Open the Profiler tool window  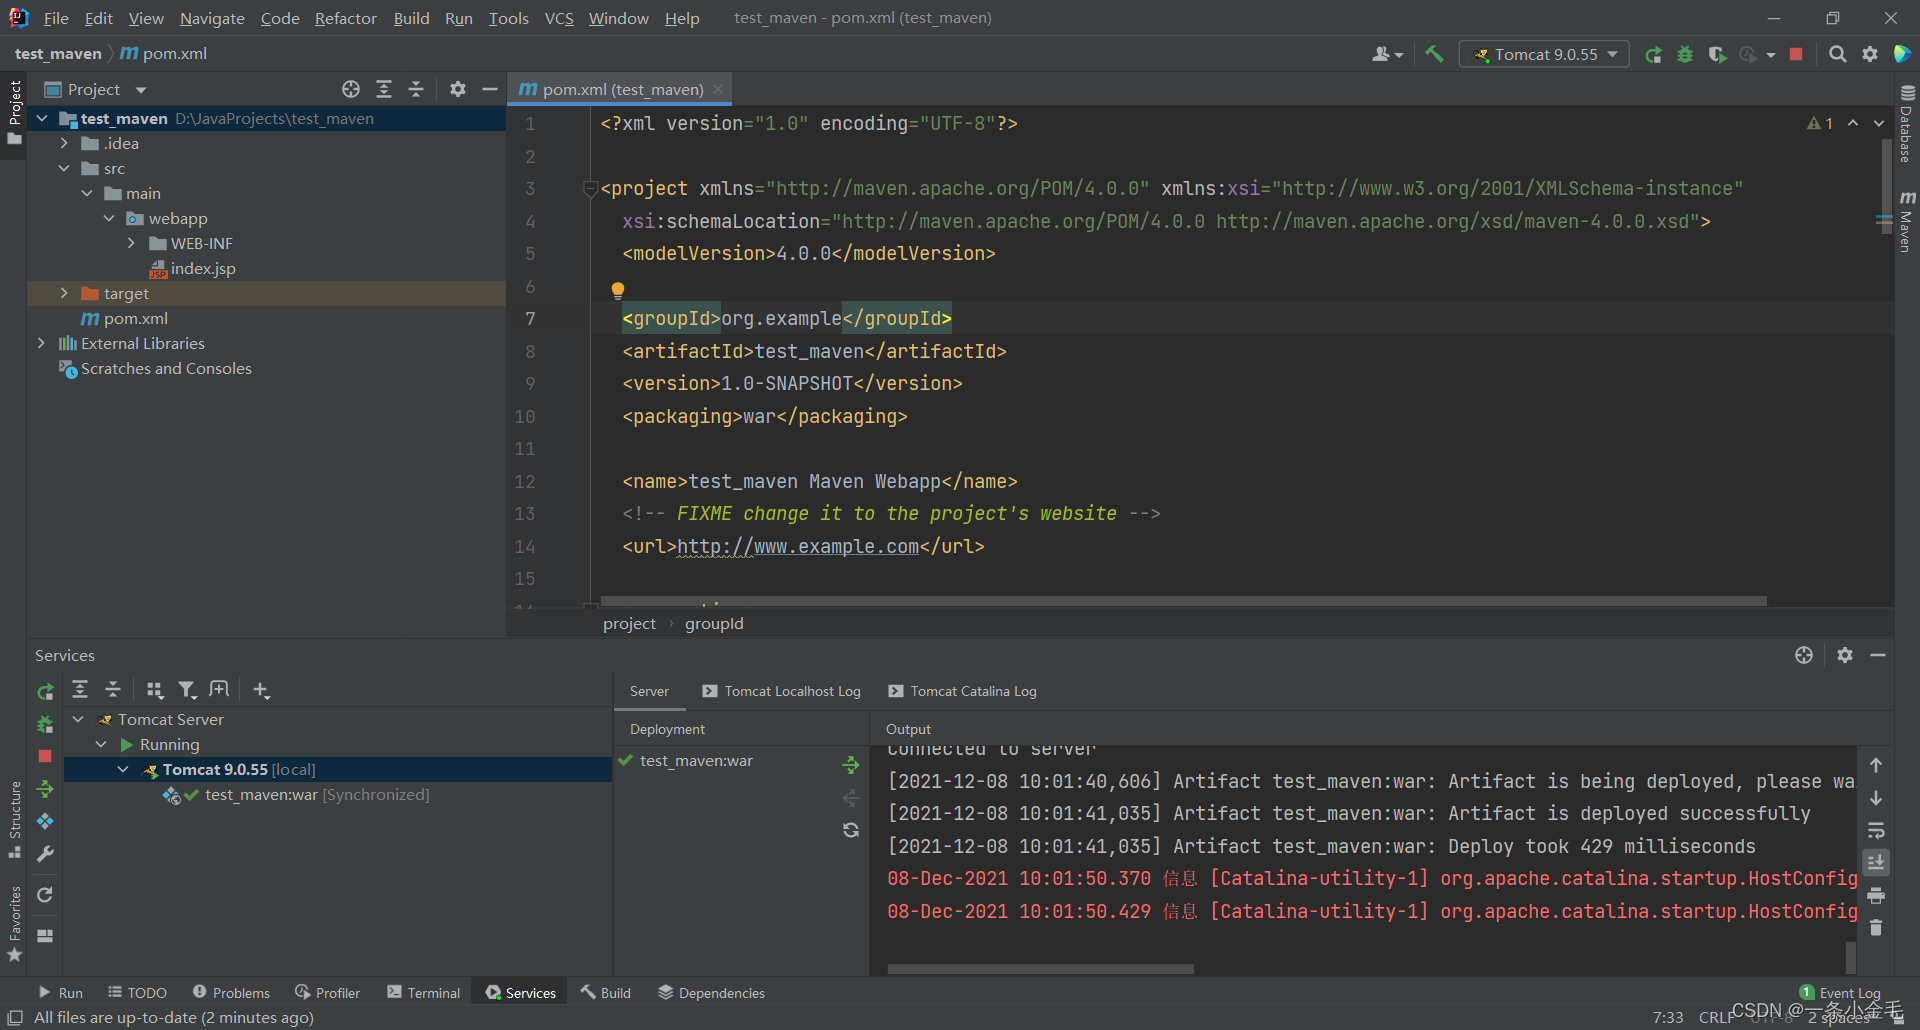point(327,992)
